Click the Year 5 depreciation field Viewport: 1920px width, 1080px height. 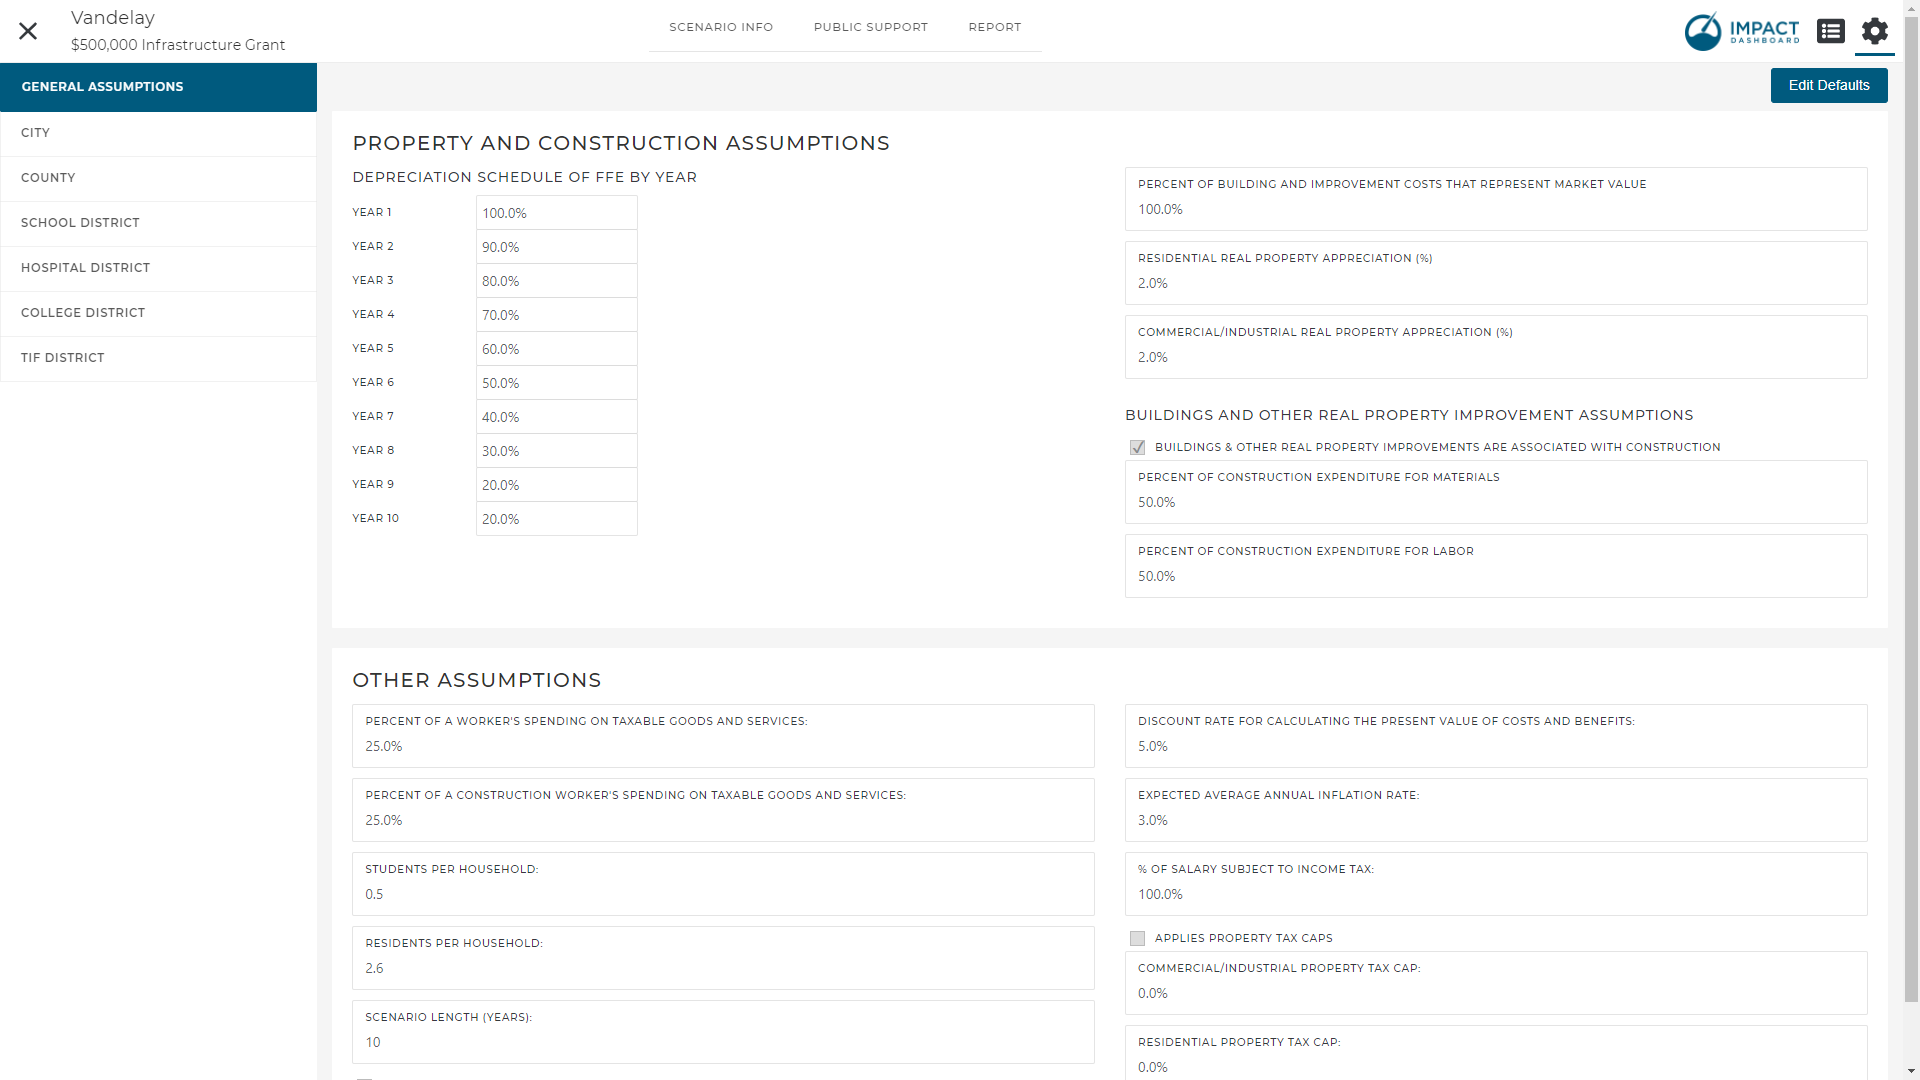point(557,349)
